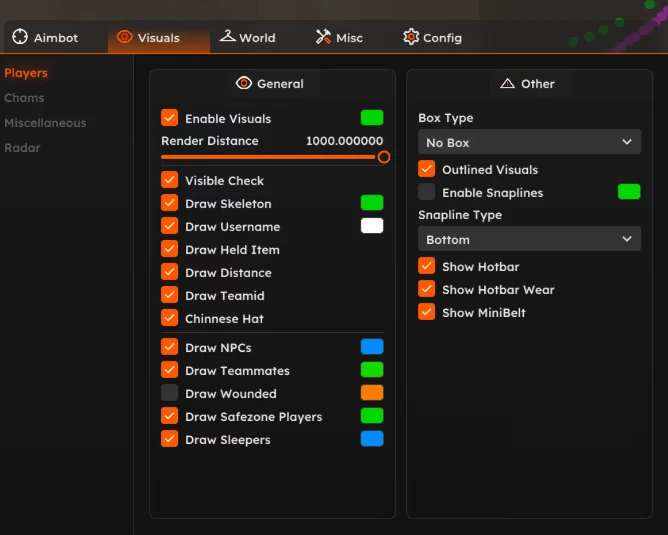Click the Aimbot crosshair icon
This screenshot has width=668, height=535.
[20, 37]
